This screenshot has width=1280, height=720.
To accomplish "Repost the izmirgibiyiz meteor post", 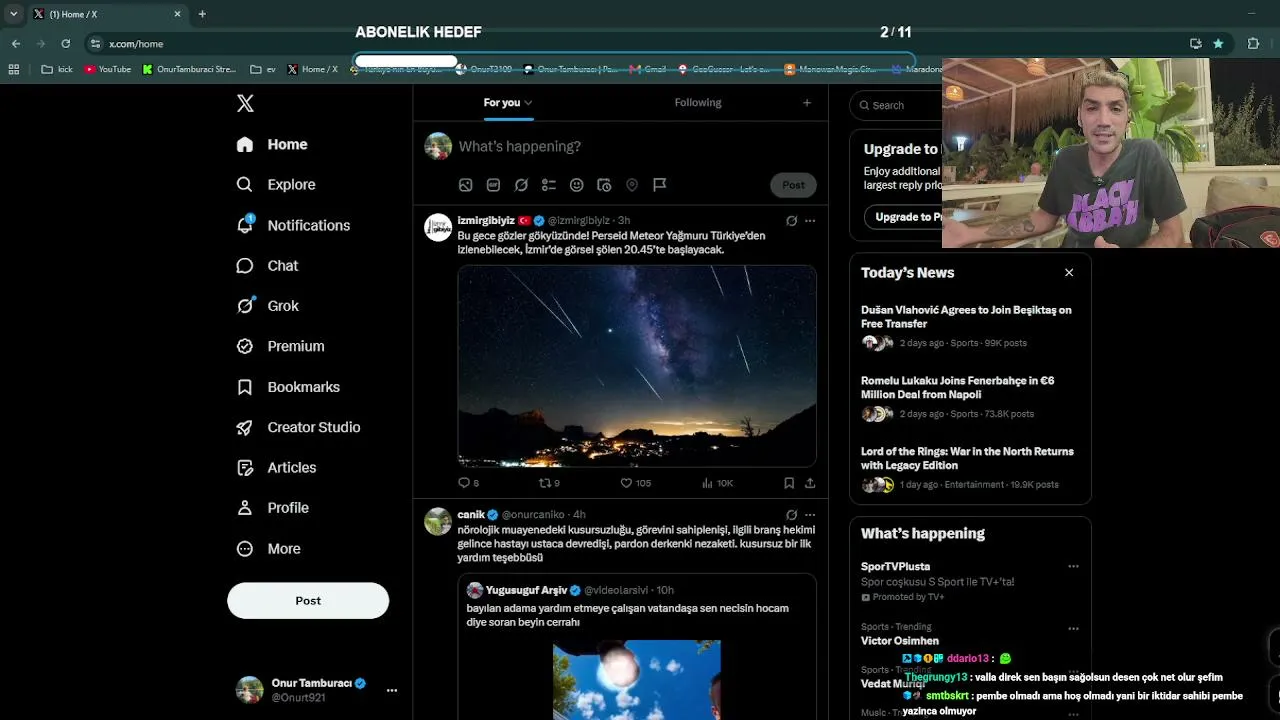I will pos(550,483).
